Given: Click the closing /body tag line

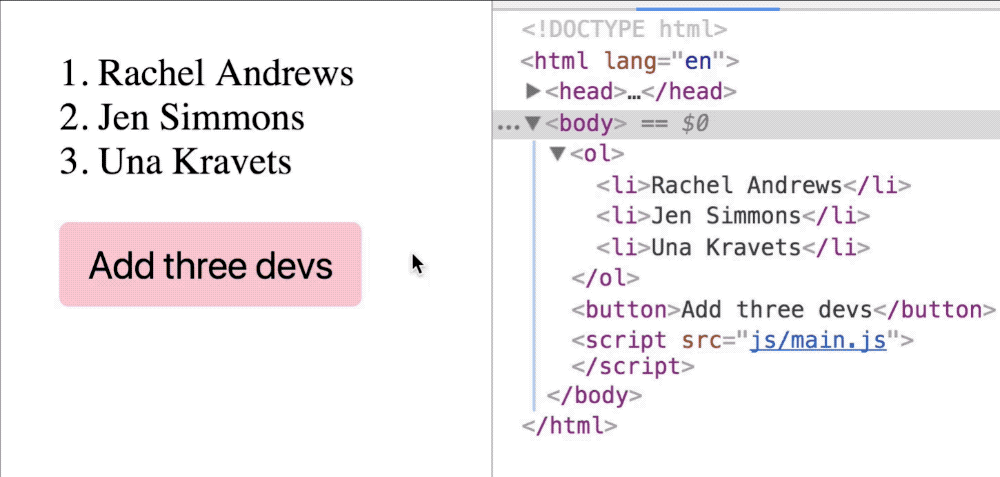Looking at the screenshot, I should pos(595,395).
